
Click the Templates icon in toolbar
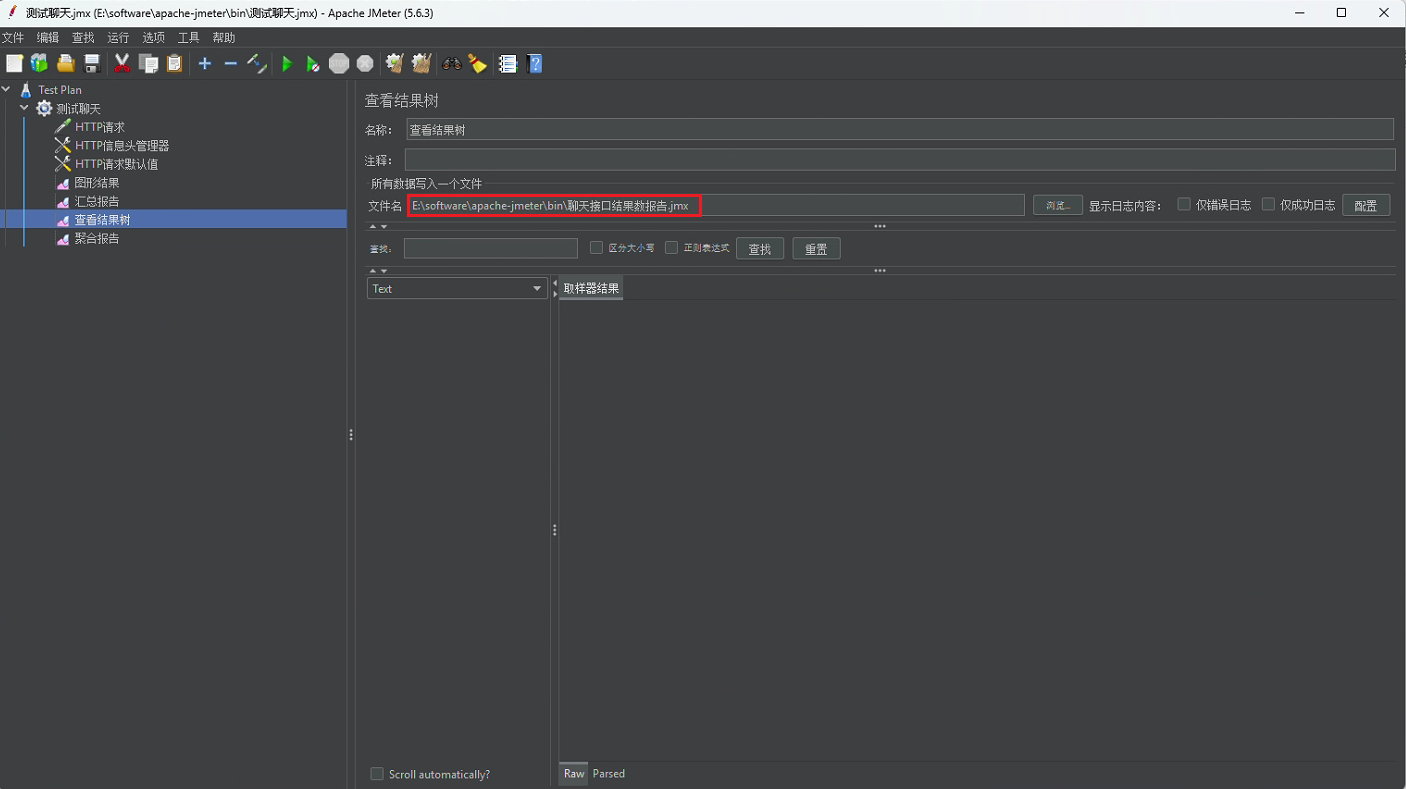tap(40, 64)
